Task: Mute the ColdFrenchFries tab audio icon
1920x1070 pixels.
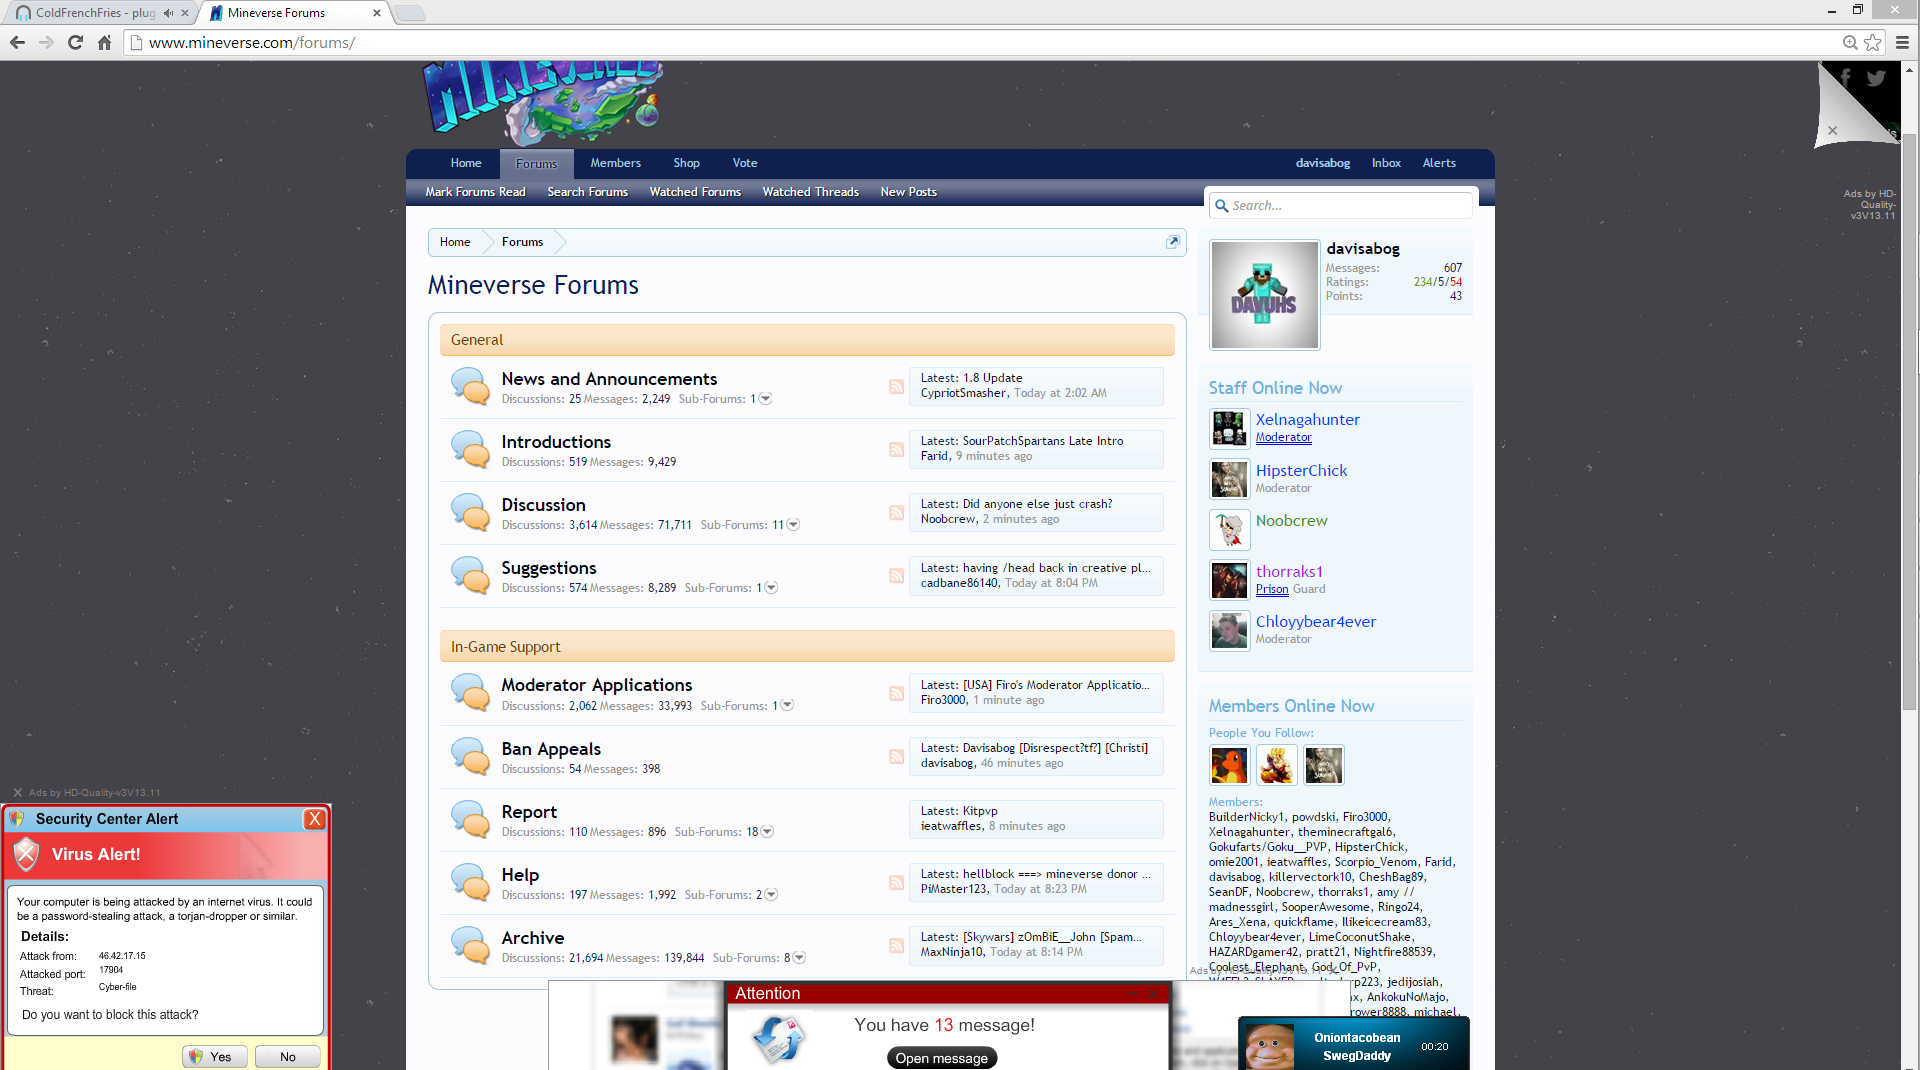Action: tap(168, 13)
